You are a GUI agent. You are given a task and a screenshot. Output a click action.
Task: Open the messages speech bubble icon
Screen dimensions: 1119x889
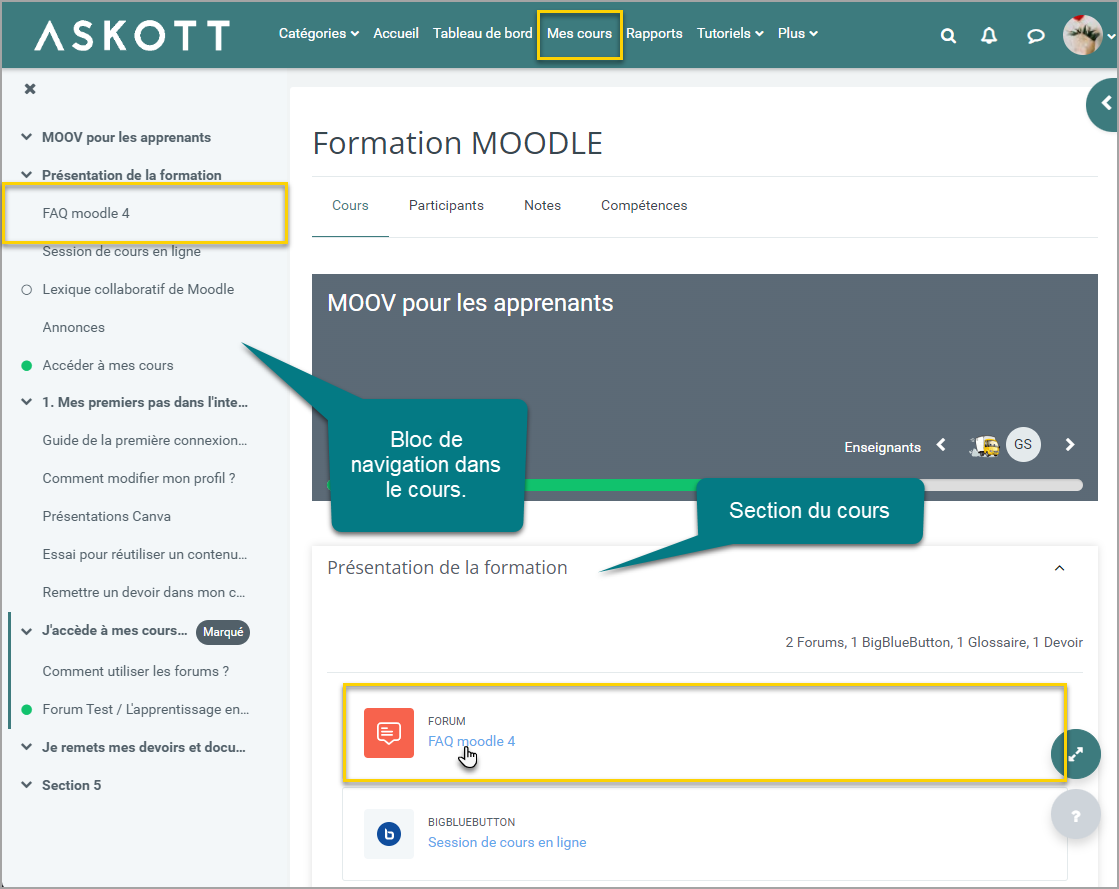tap(1036, 36)
